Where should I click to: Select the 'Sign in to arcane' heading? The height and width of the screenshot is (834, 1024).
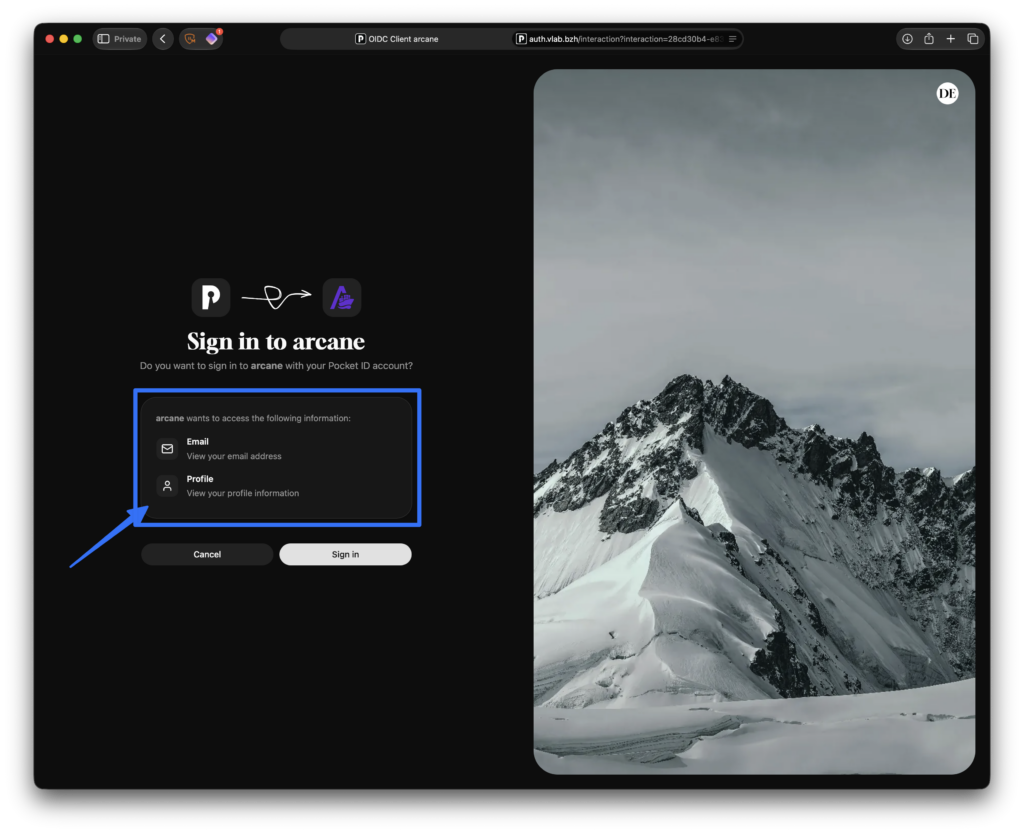pyautogui.click(x=276, y=342)
